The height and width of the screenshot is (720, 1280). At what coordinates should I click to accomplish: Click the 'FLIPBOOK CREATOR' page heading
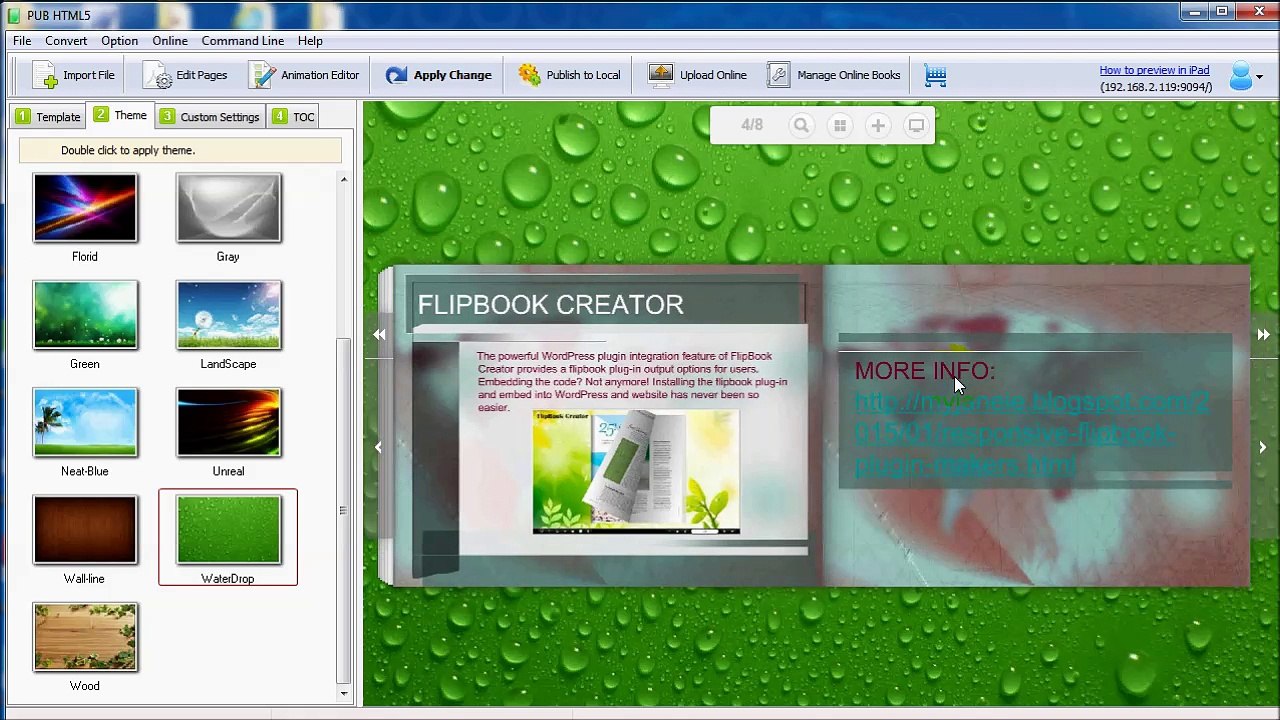[551, 305]
